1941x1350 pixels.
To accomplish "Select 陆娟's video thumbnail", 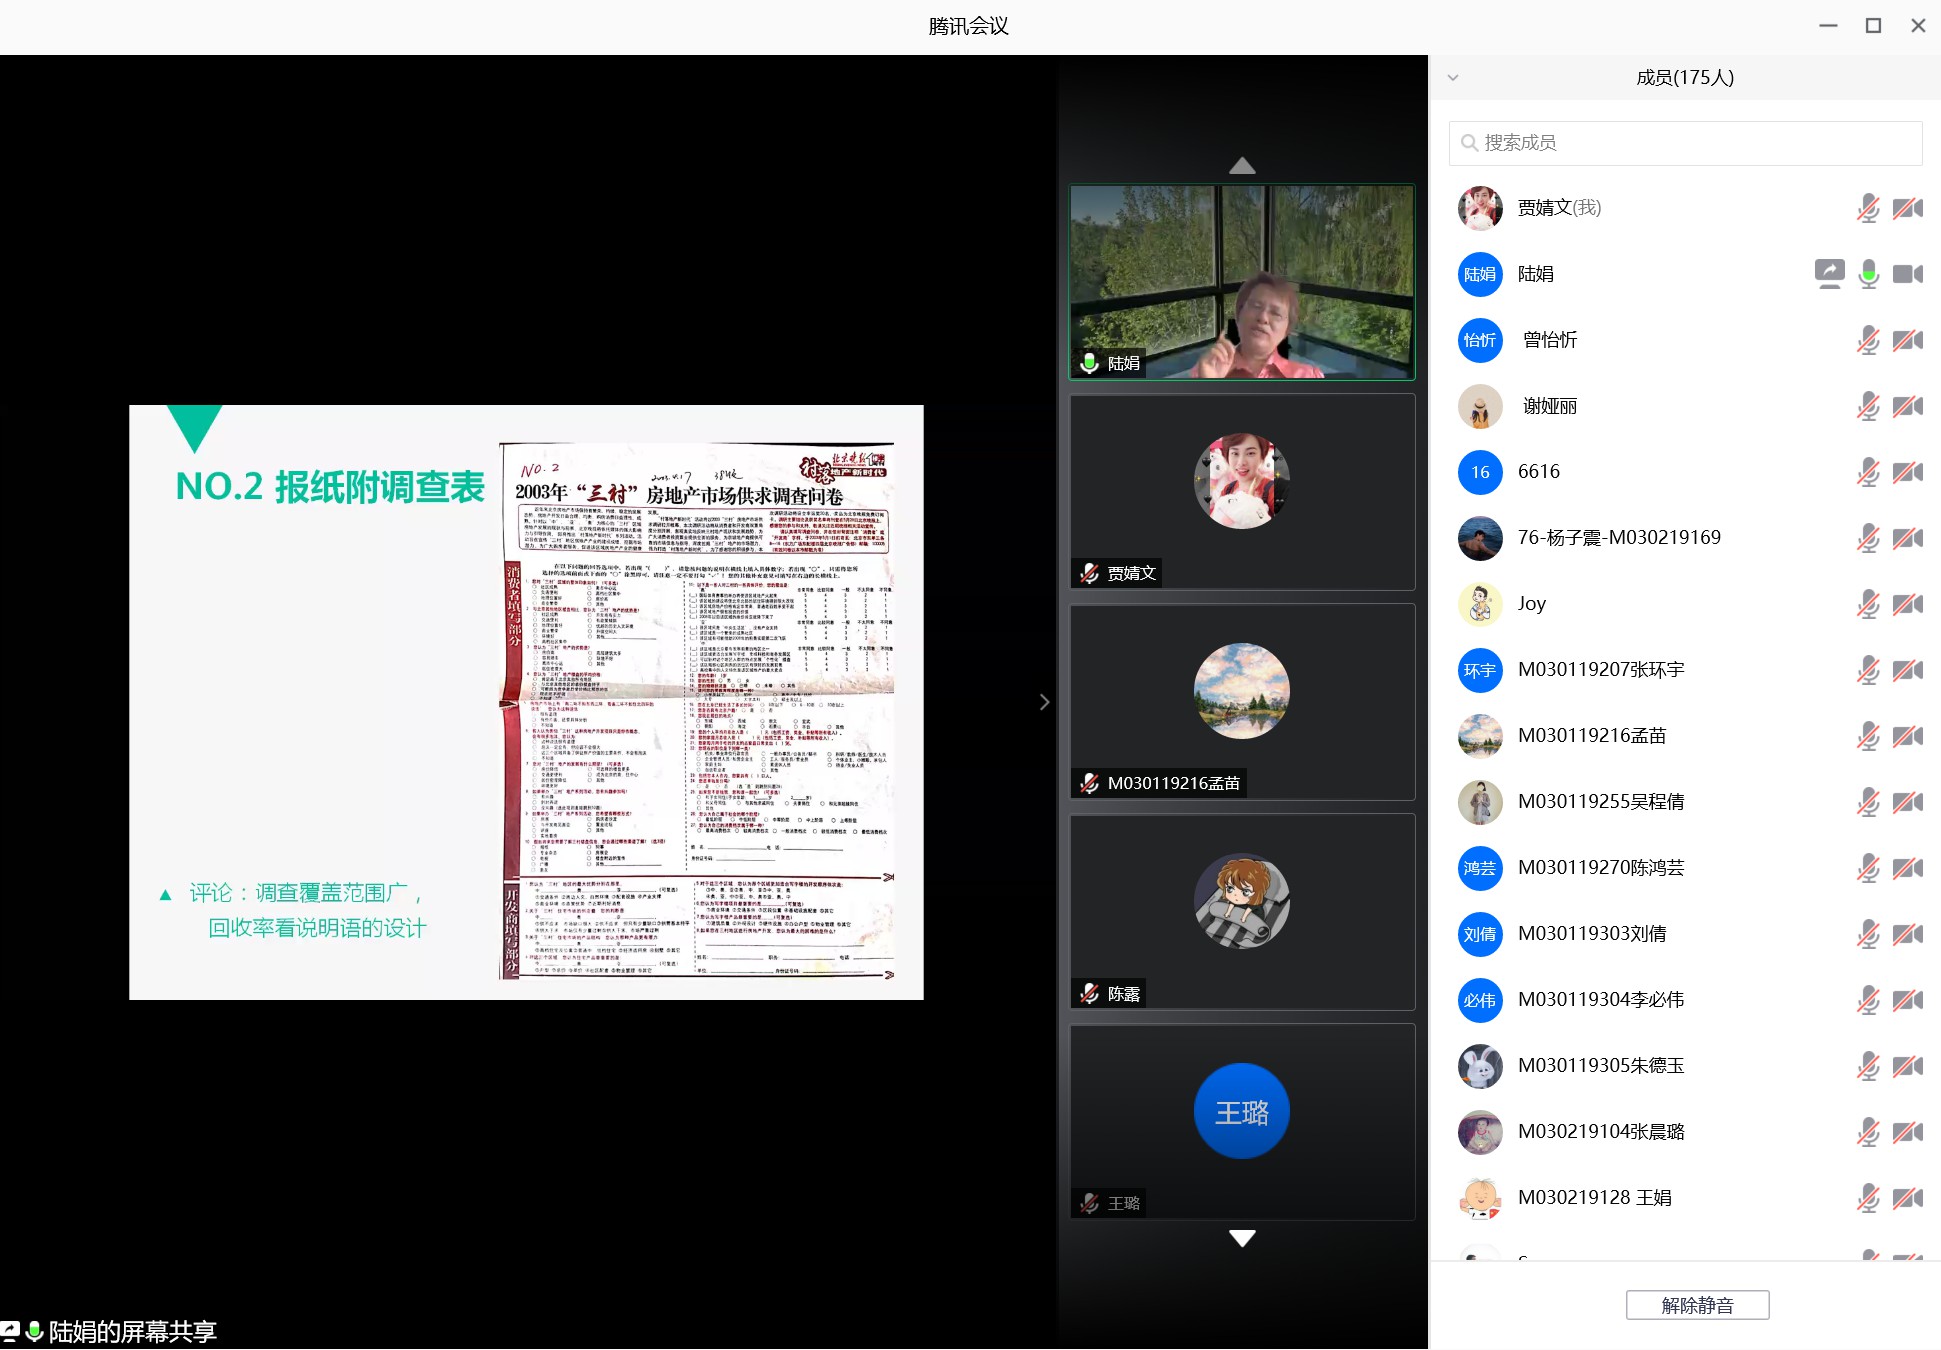I will pyautogui.click(x=1242, y=282).
